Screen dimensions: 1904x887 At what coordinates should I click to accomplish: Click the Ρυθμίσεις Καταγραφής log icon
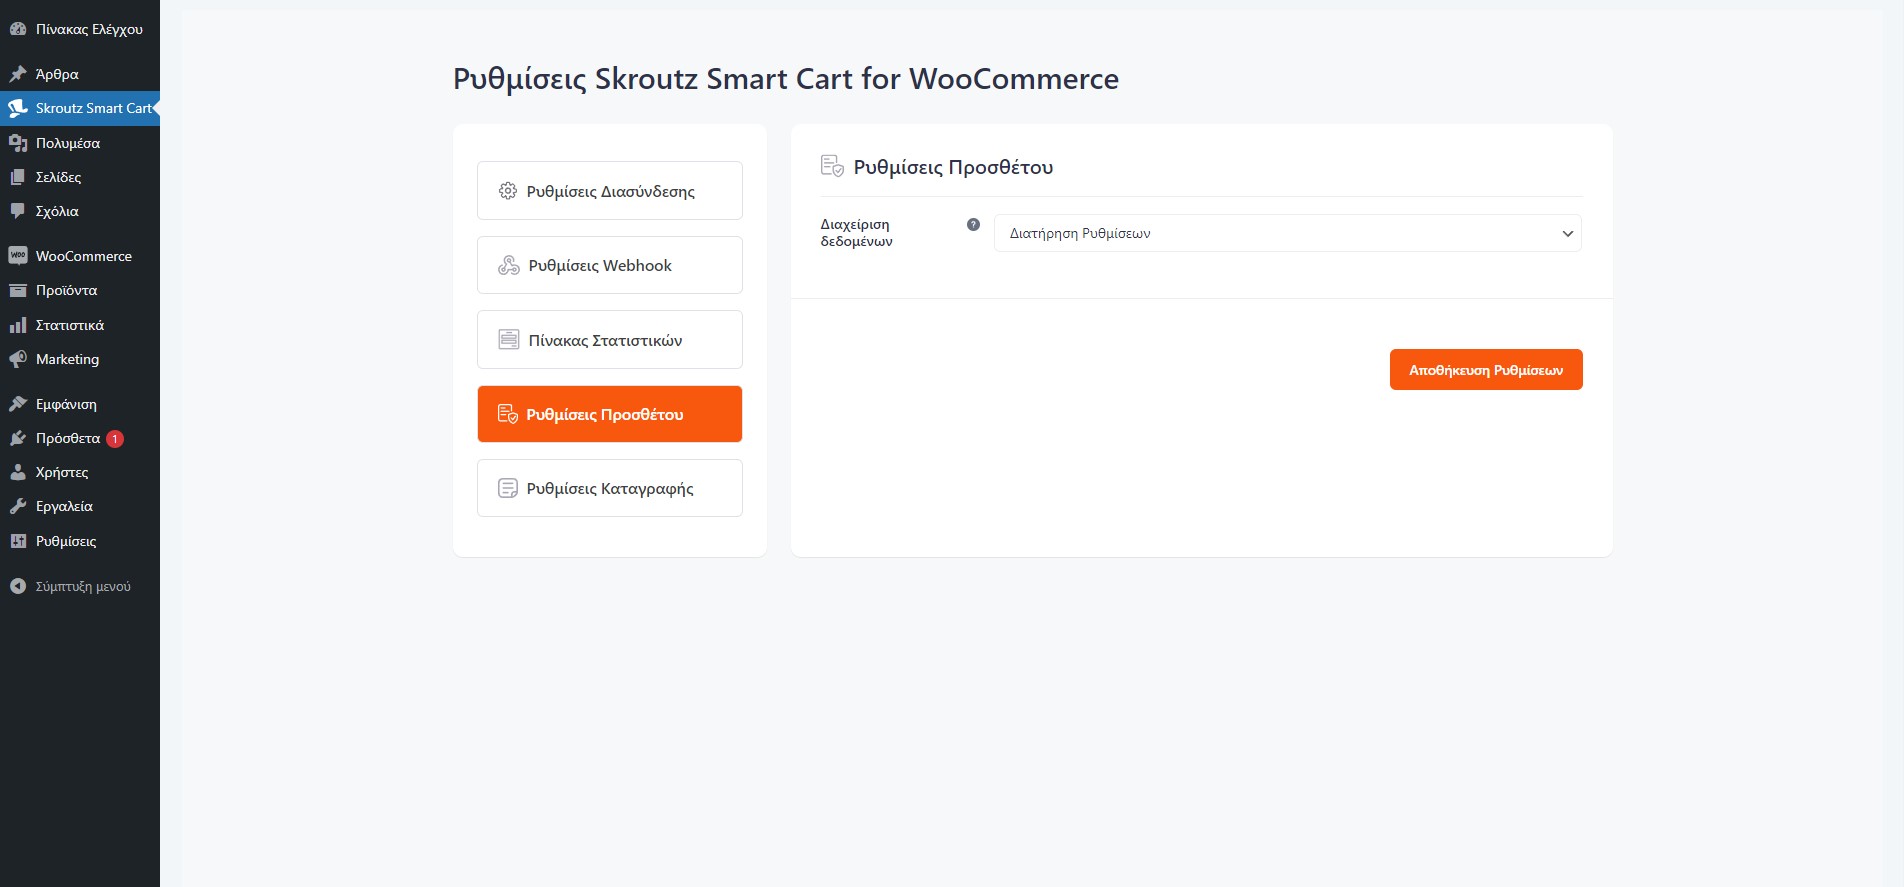coord(508,488)
